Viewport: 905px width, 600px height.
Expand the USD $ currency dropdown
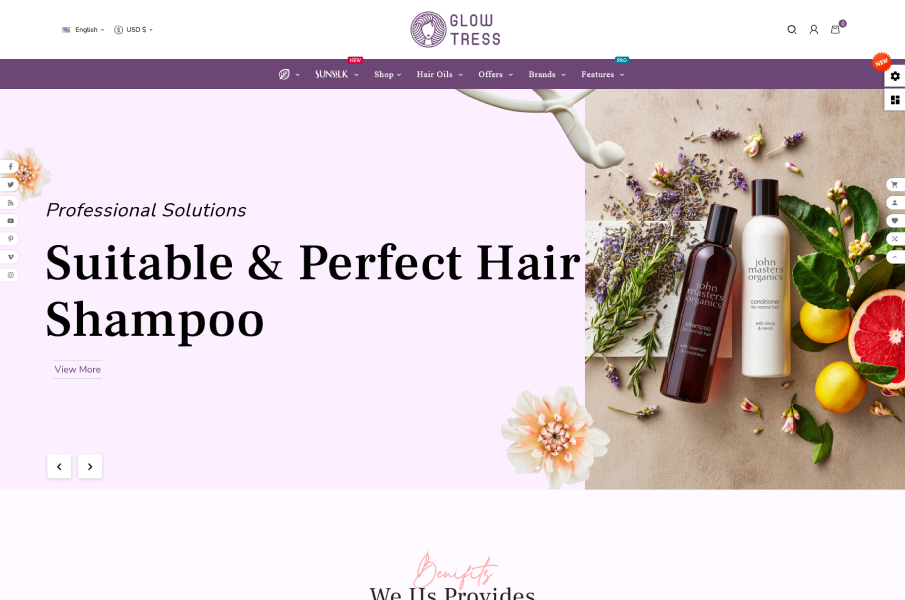pyautogui.click(x=133, y=29)
